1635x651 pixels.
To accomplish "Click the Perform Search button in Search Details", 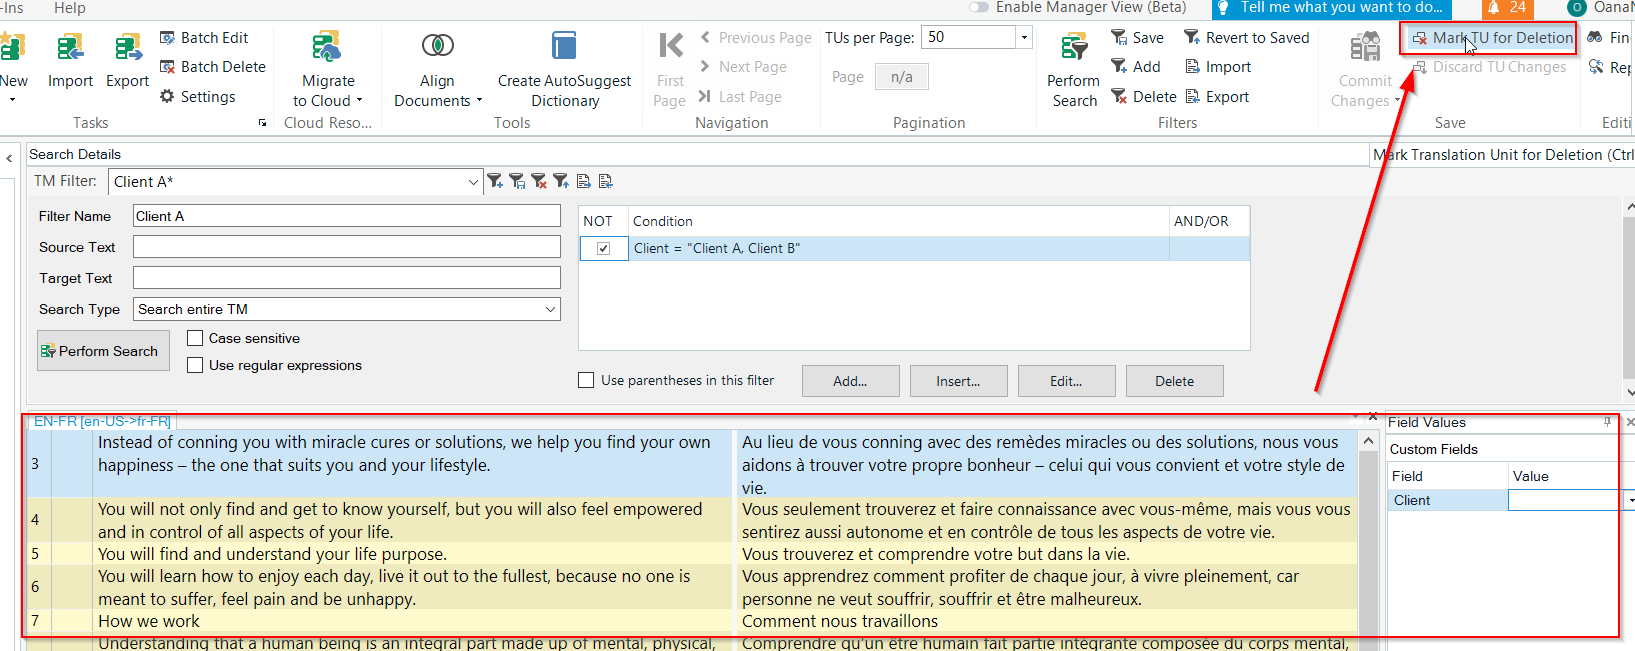I will pos(103,351).
